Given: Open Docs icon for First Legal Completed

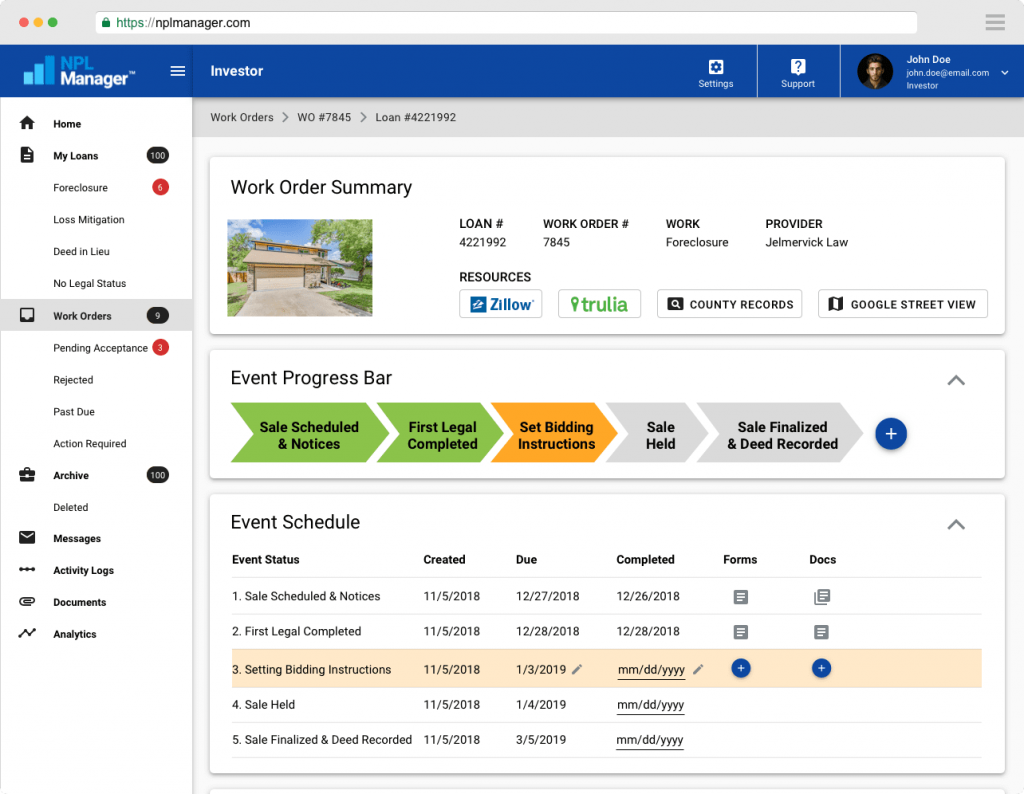Looking at the screenshot, I should (x=821, y=632).
